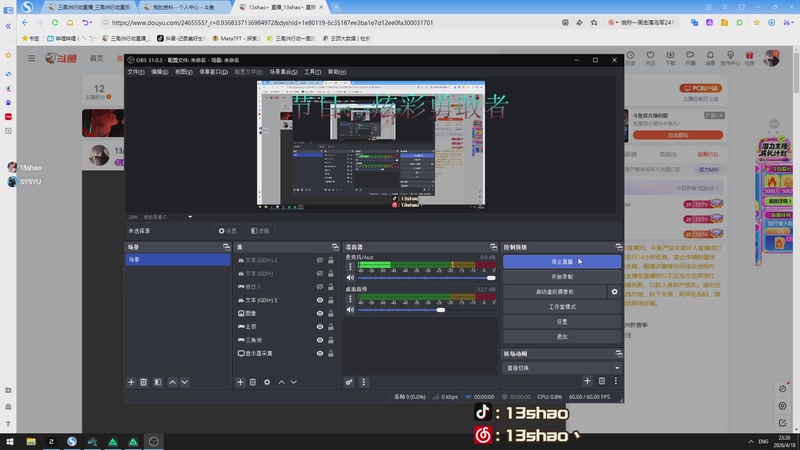Click the 开始录制 start recording button

coord(562,277)
